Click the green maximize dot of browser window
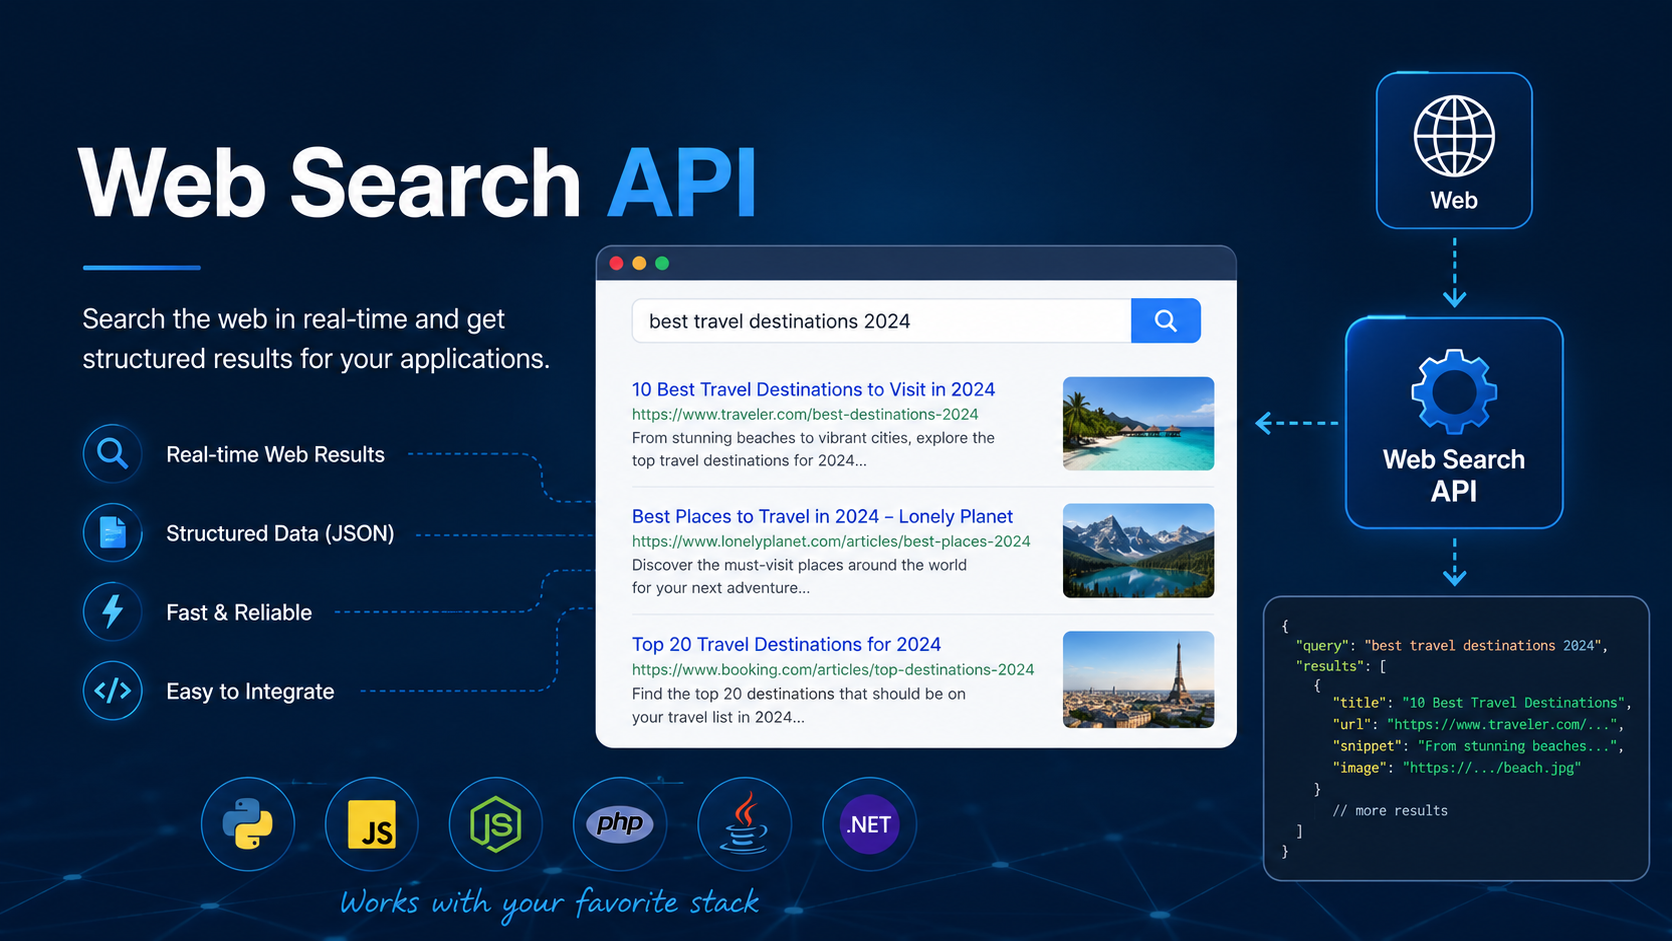1672x941 pixels. 662,263
